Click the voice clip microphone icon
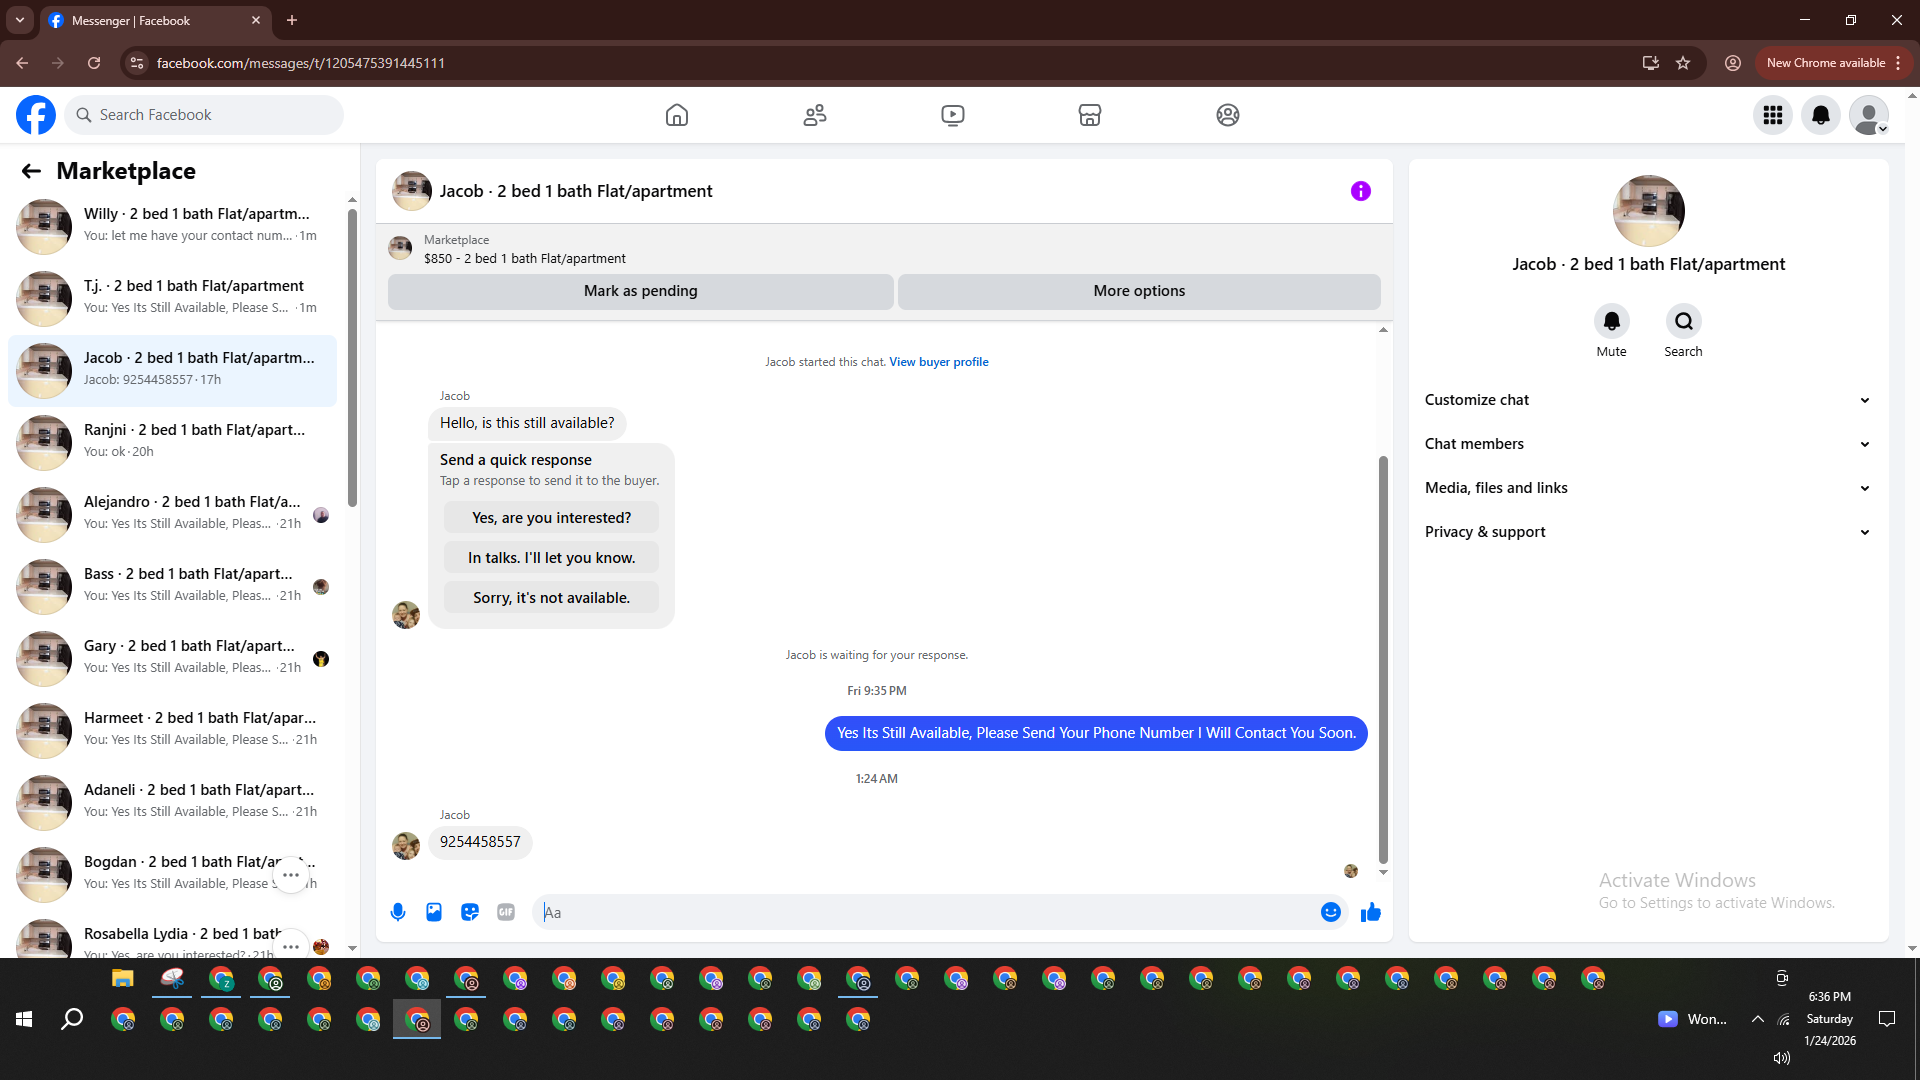This screenshot has width=1920, height=1080. (398, 912)
